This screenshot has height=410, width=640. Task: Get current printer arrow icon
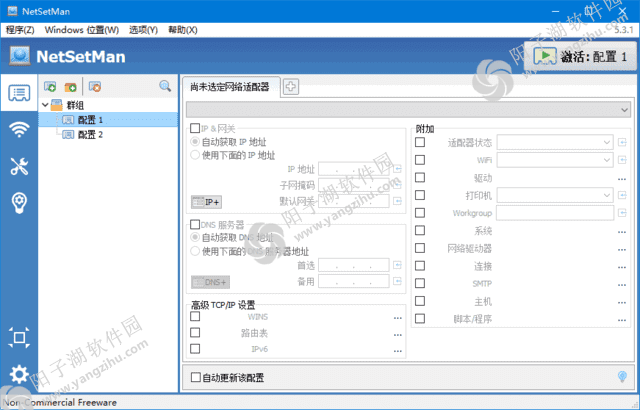coord(622,195)
